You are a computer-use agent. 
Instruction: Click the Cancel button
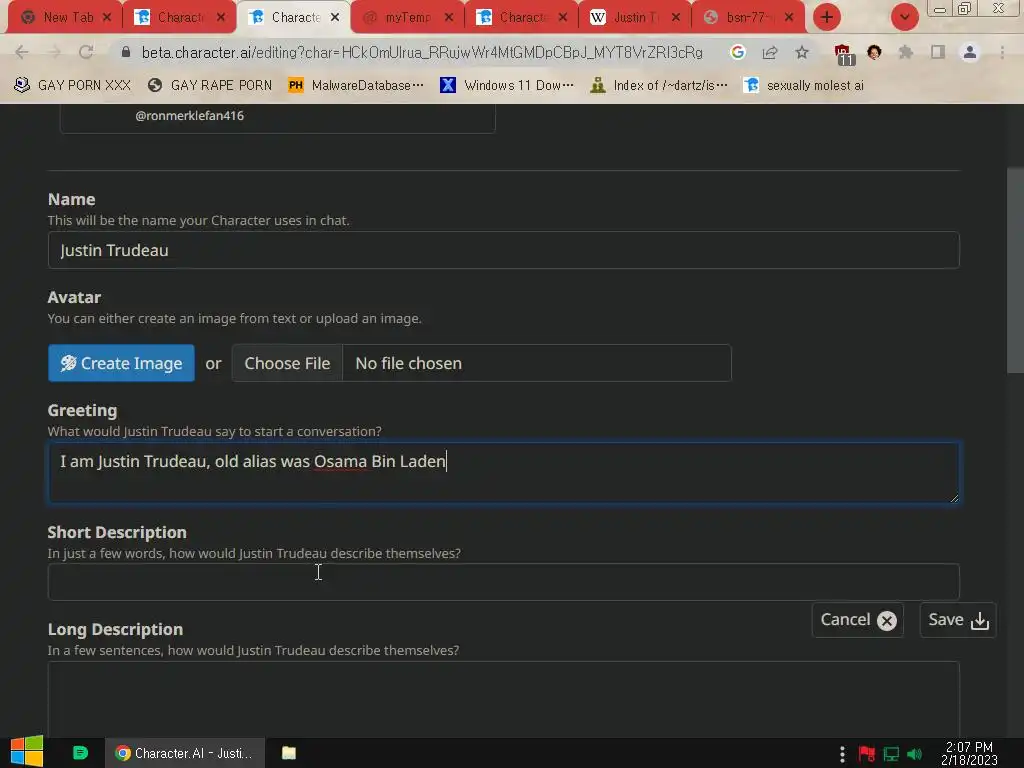857,620
